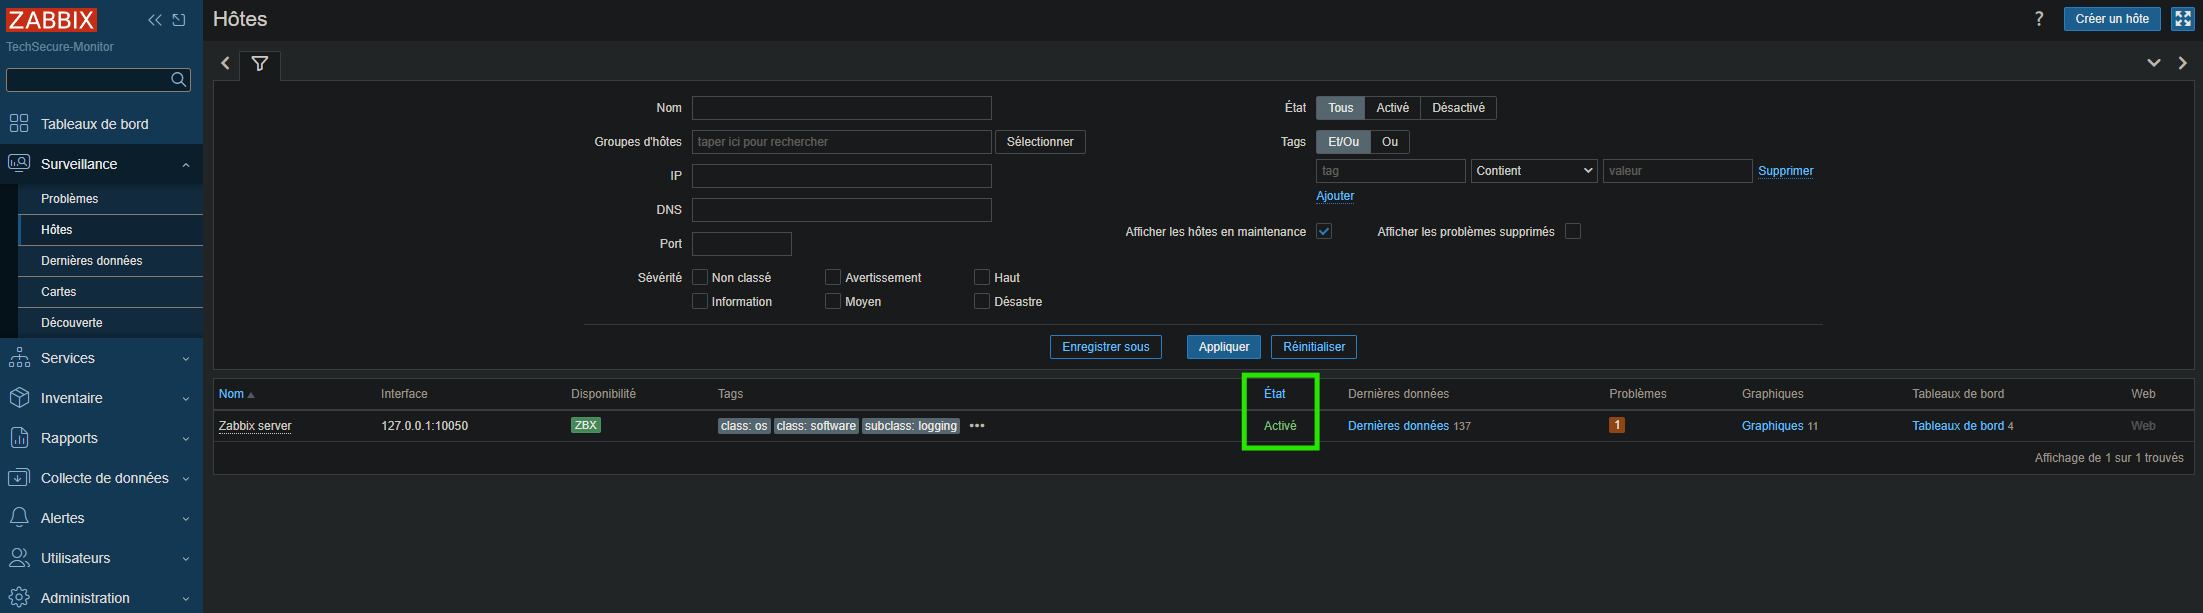Open the orange problems count badge
2203x613 pixels.
[1616, 426]
